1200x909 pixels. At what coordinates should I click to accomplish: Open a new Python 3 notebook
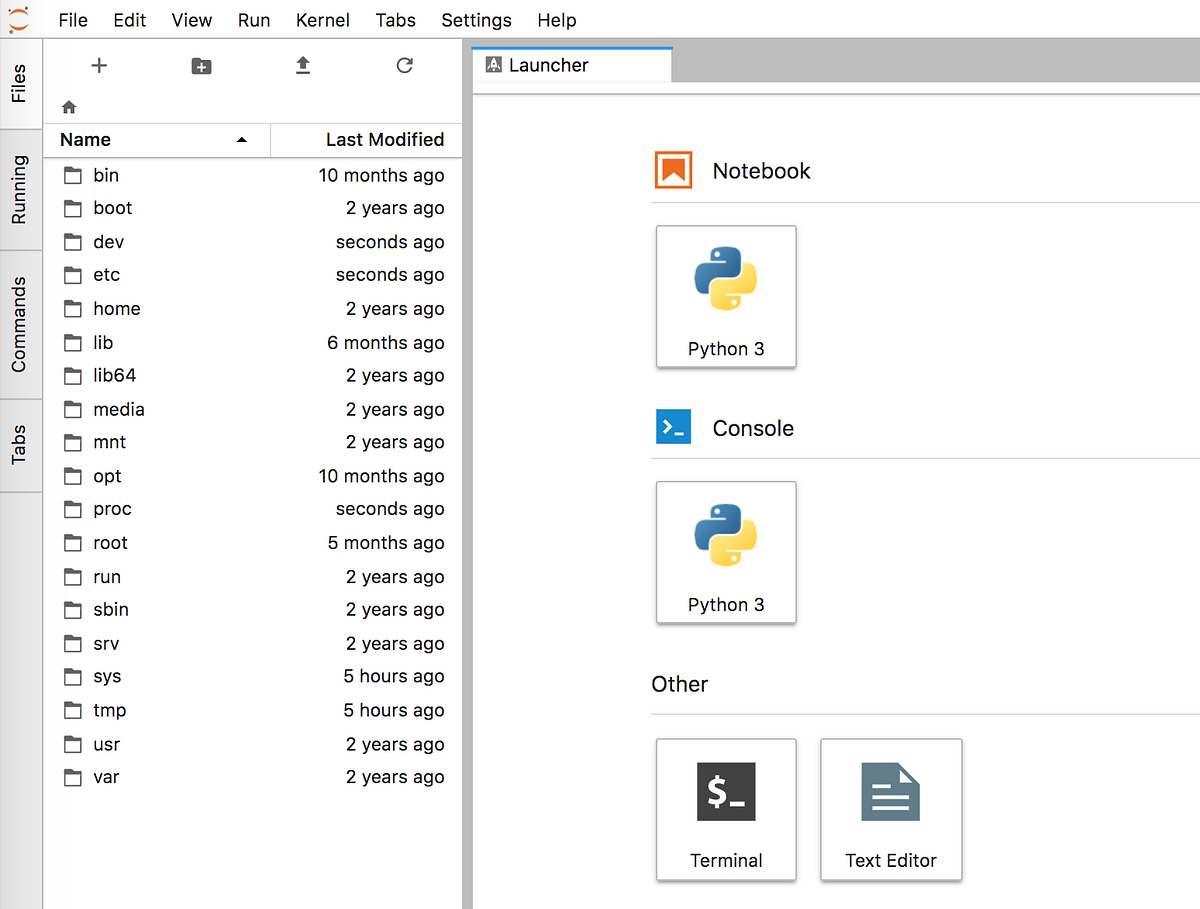coord(726,296)
